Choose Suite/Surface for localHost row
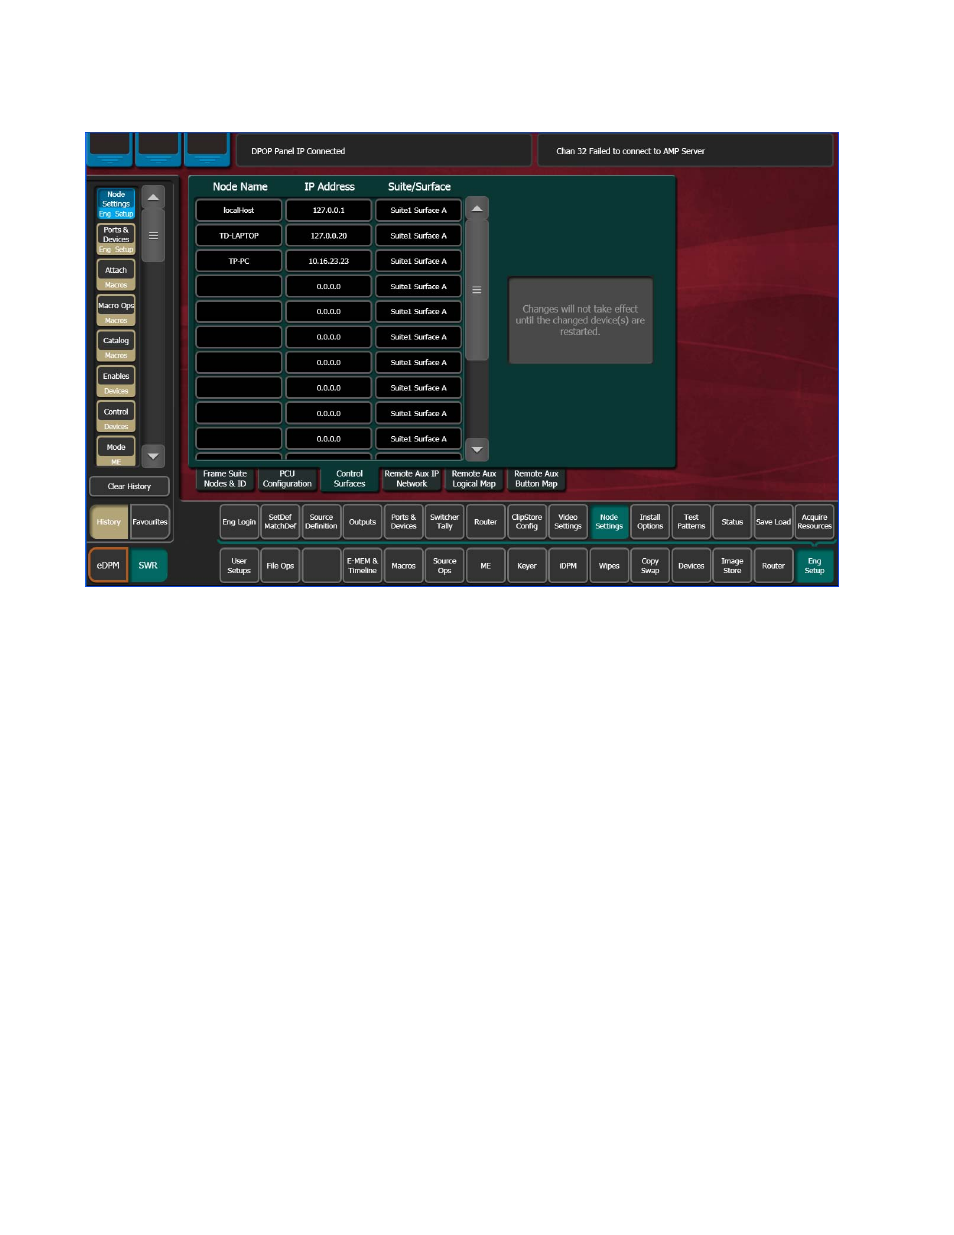This screenshot has width=954, height=1235. click(x=418, y=210)
